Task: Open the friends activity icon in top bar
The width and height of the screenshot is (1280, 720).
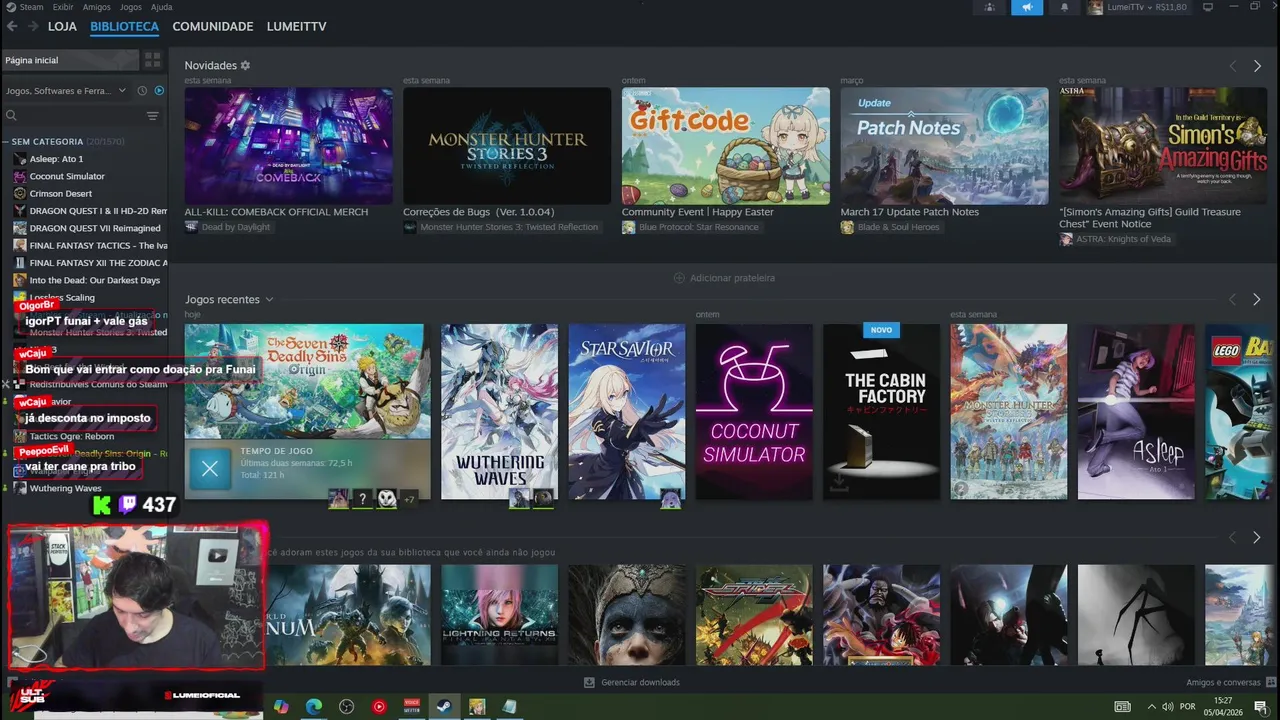Action: (x=989, y=7)
